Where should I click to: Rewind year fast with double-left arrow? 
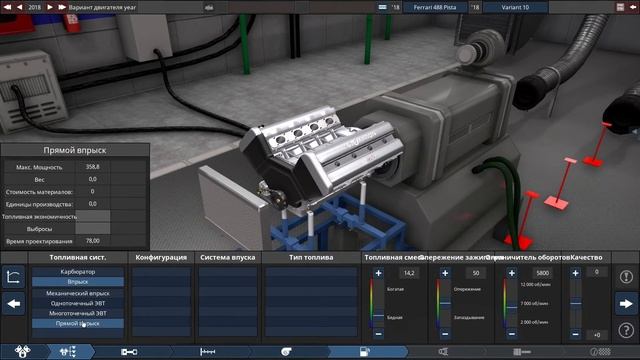pyautogui.click(x=7, y=7)
